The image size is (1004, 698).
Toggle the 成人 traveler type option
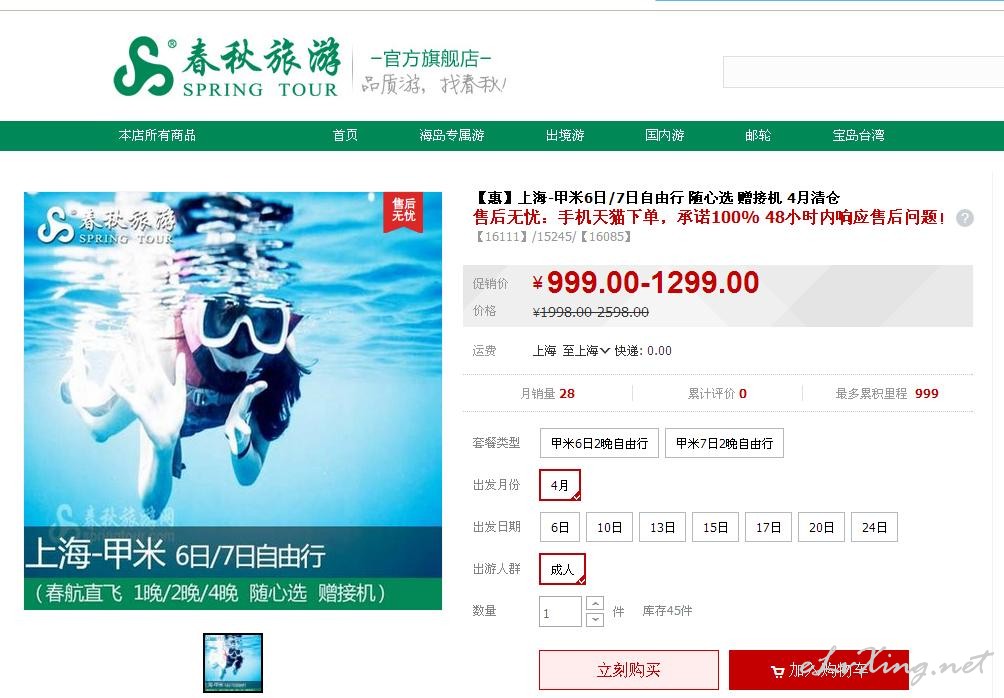[562, 569]
